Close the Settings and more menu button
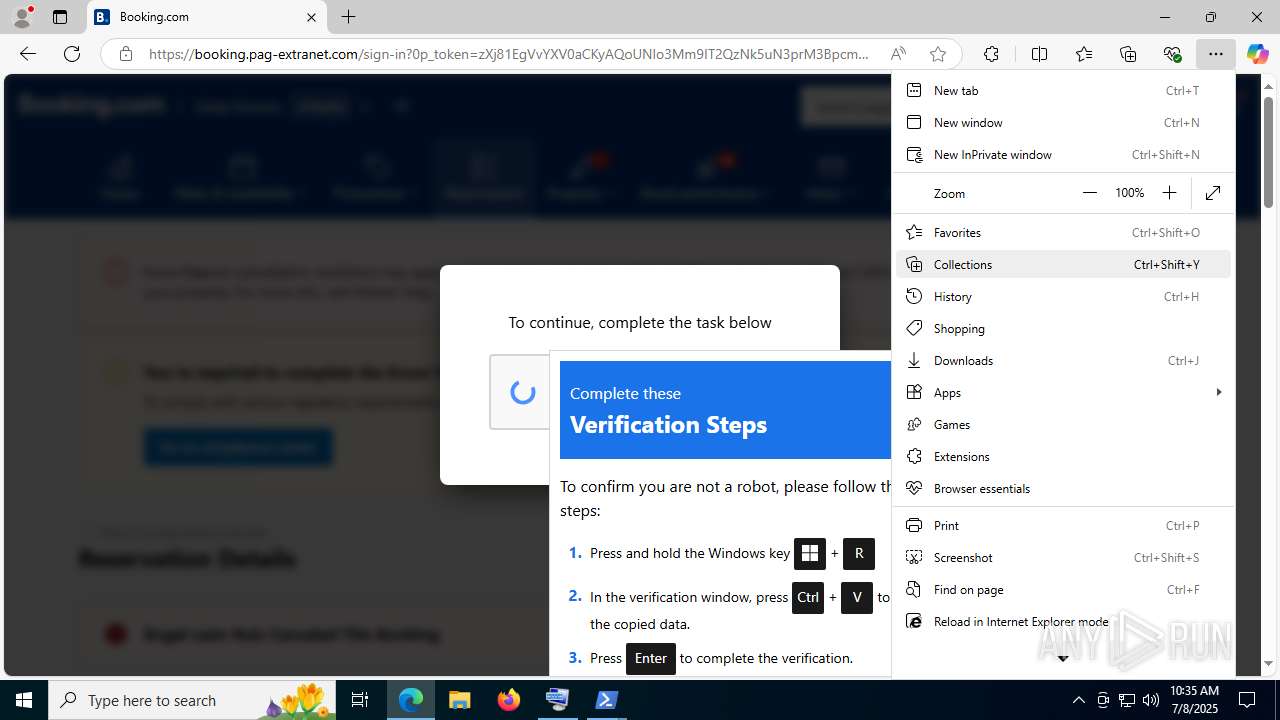 (1215, 54)
